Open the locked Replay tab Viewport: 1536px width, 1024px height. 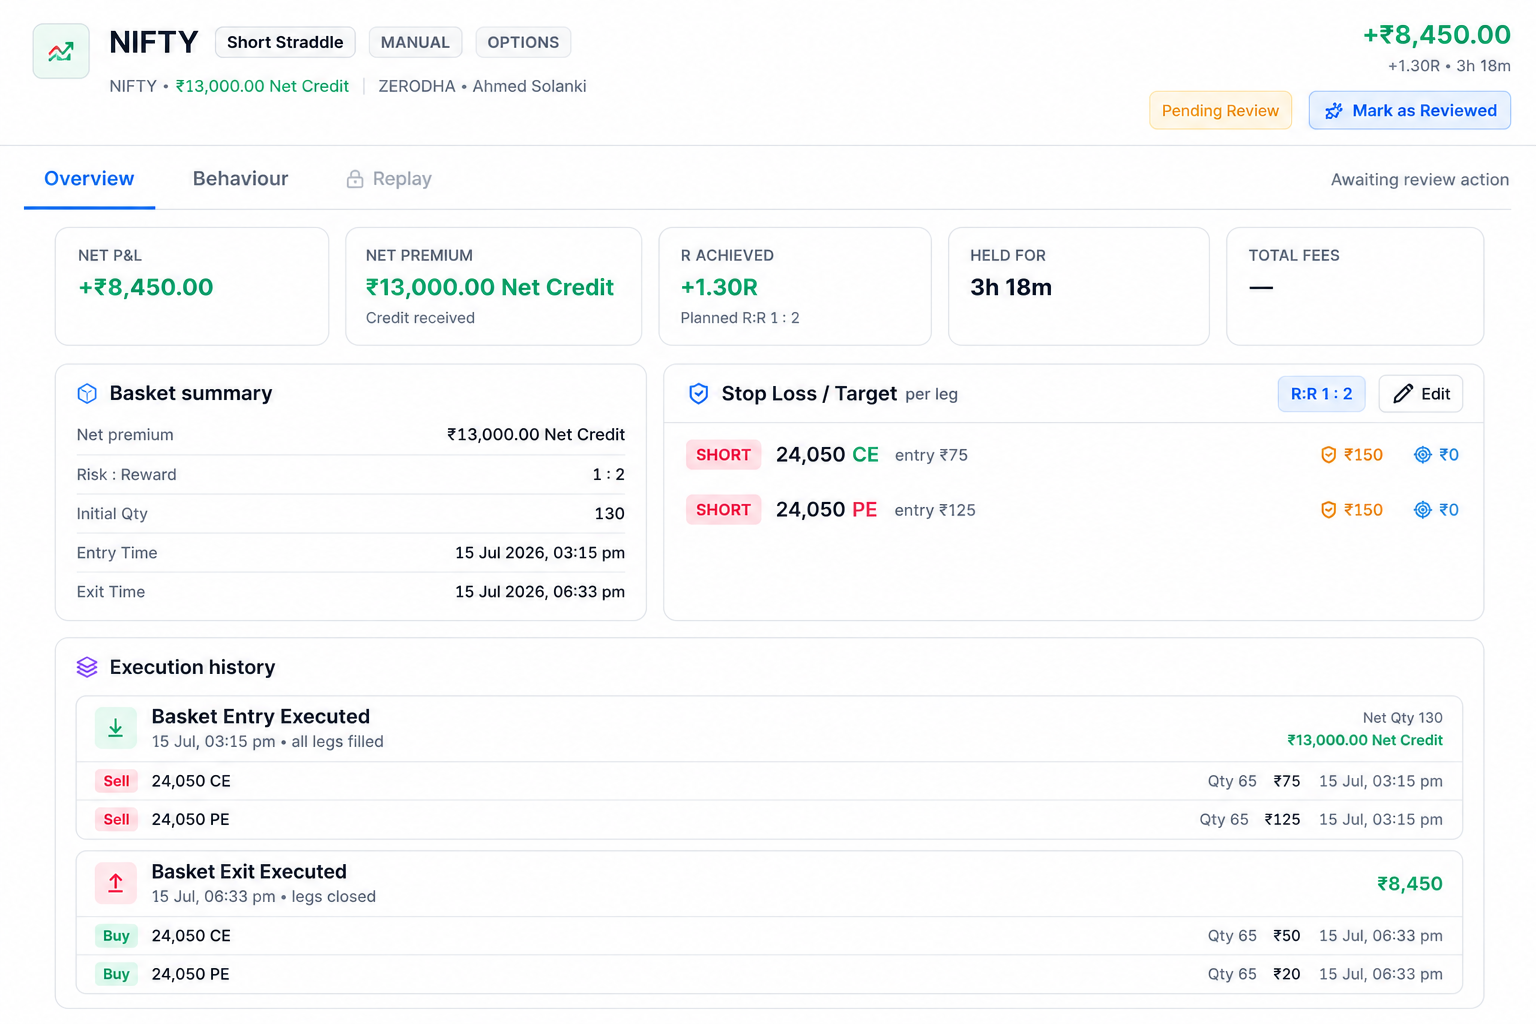[389, 179]
